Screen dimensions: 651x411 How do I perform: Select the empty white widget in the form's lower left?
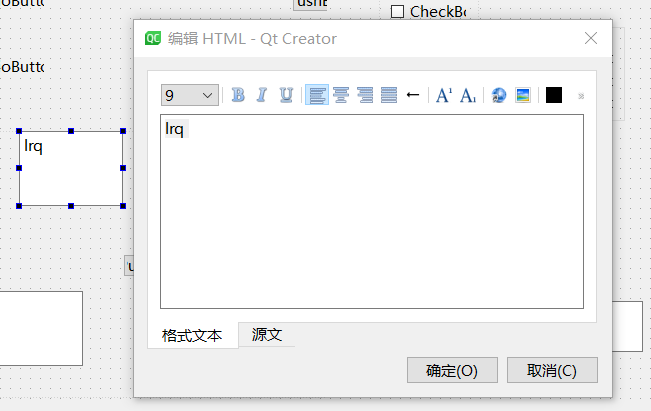click(41, 328)
